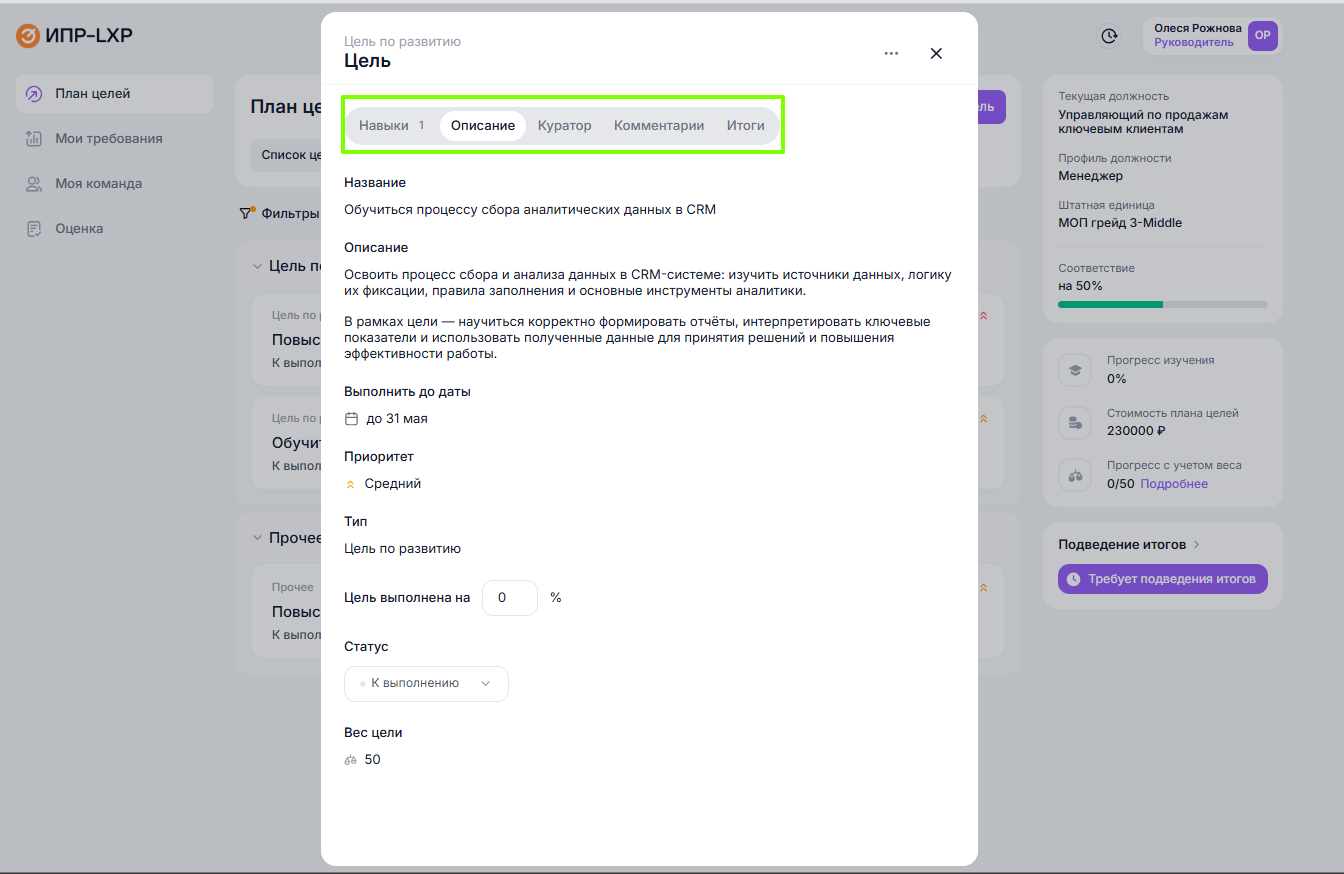
Task: Click the goal completion percent input field
Action: point(509,598)
